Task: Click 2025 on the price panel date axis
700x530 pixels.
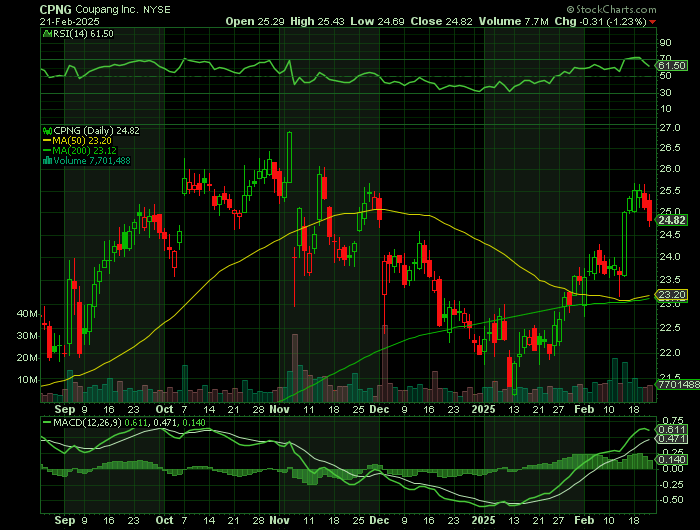Action: pyautogui.click(x=484, y=409)
